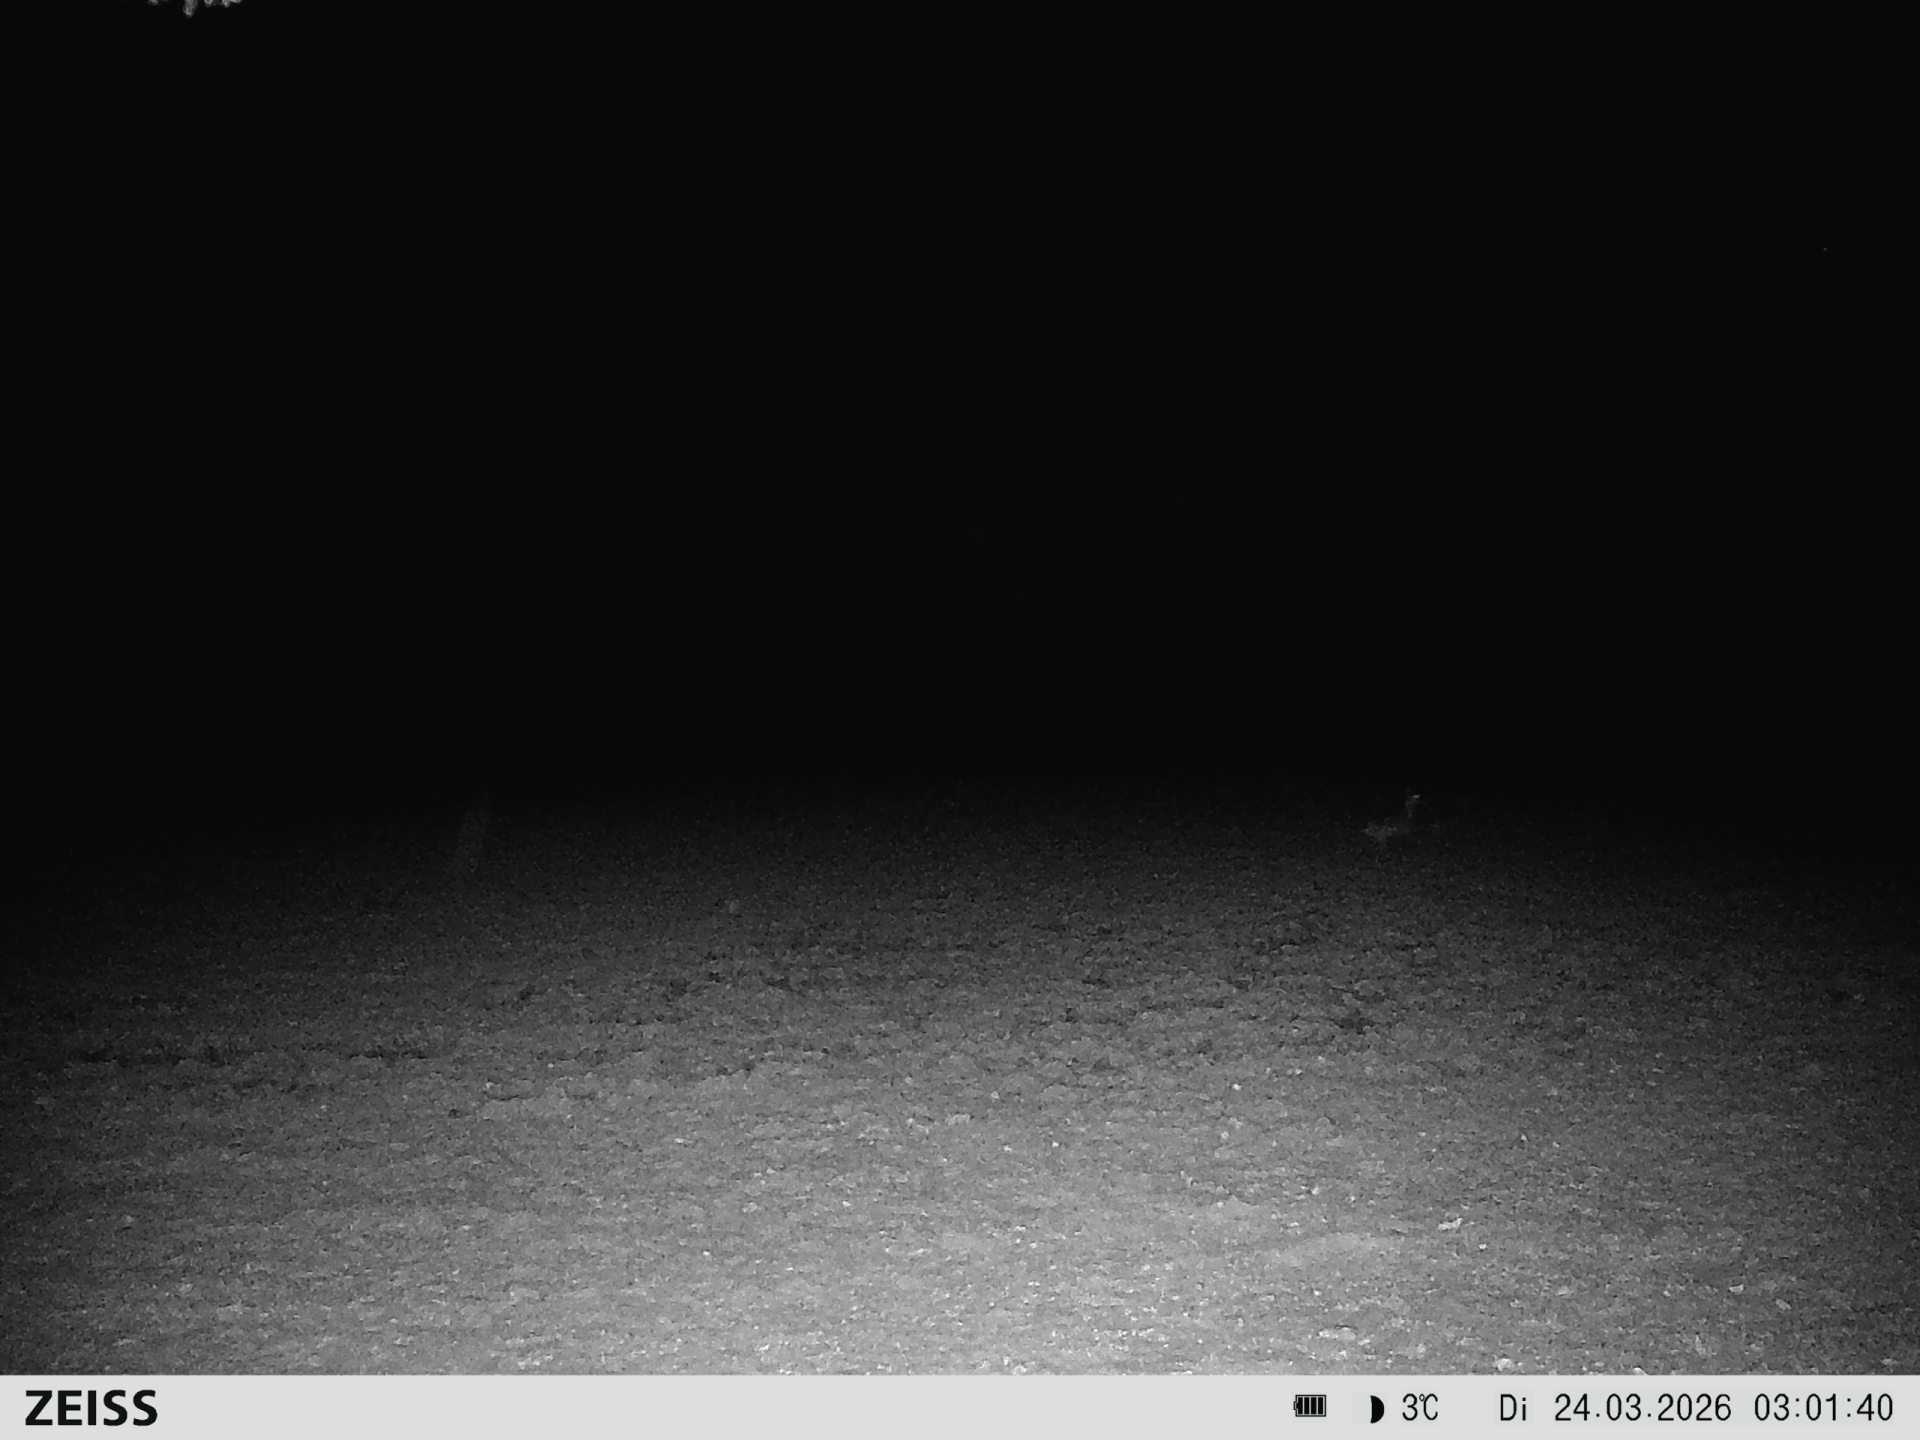Click the tiny bright dot at upper right

(x=1825, y=249)
